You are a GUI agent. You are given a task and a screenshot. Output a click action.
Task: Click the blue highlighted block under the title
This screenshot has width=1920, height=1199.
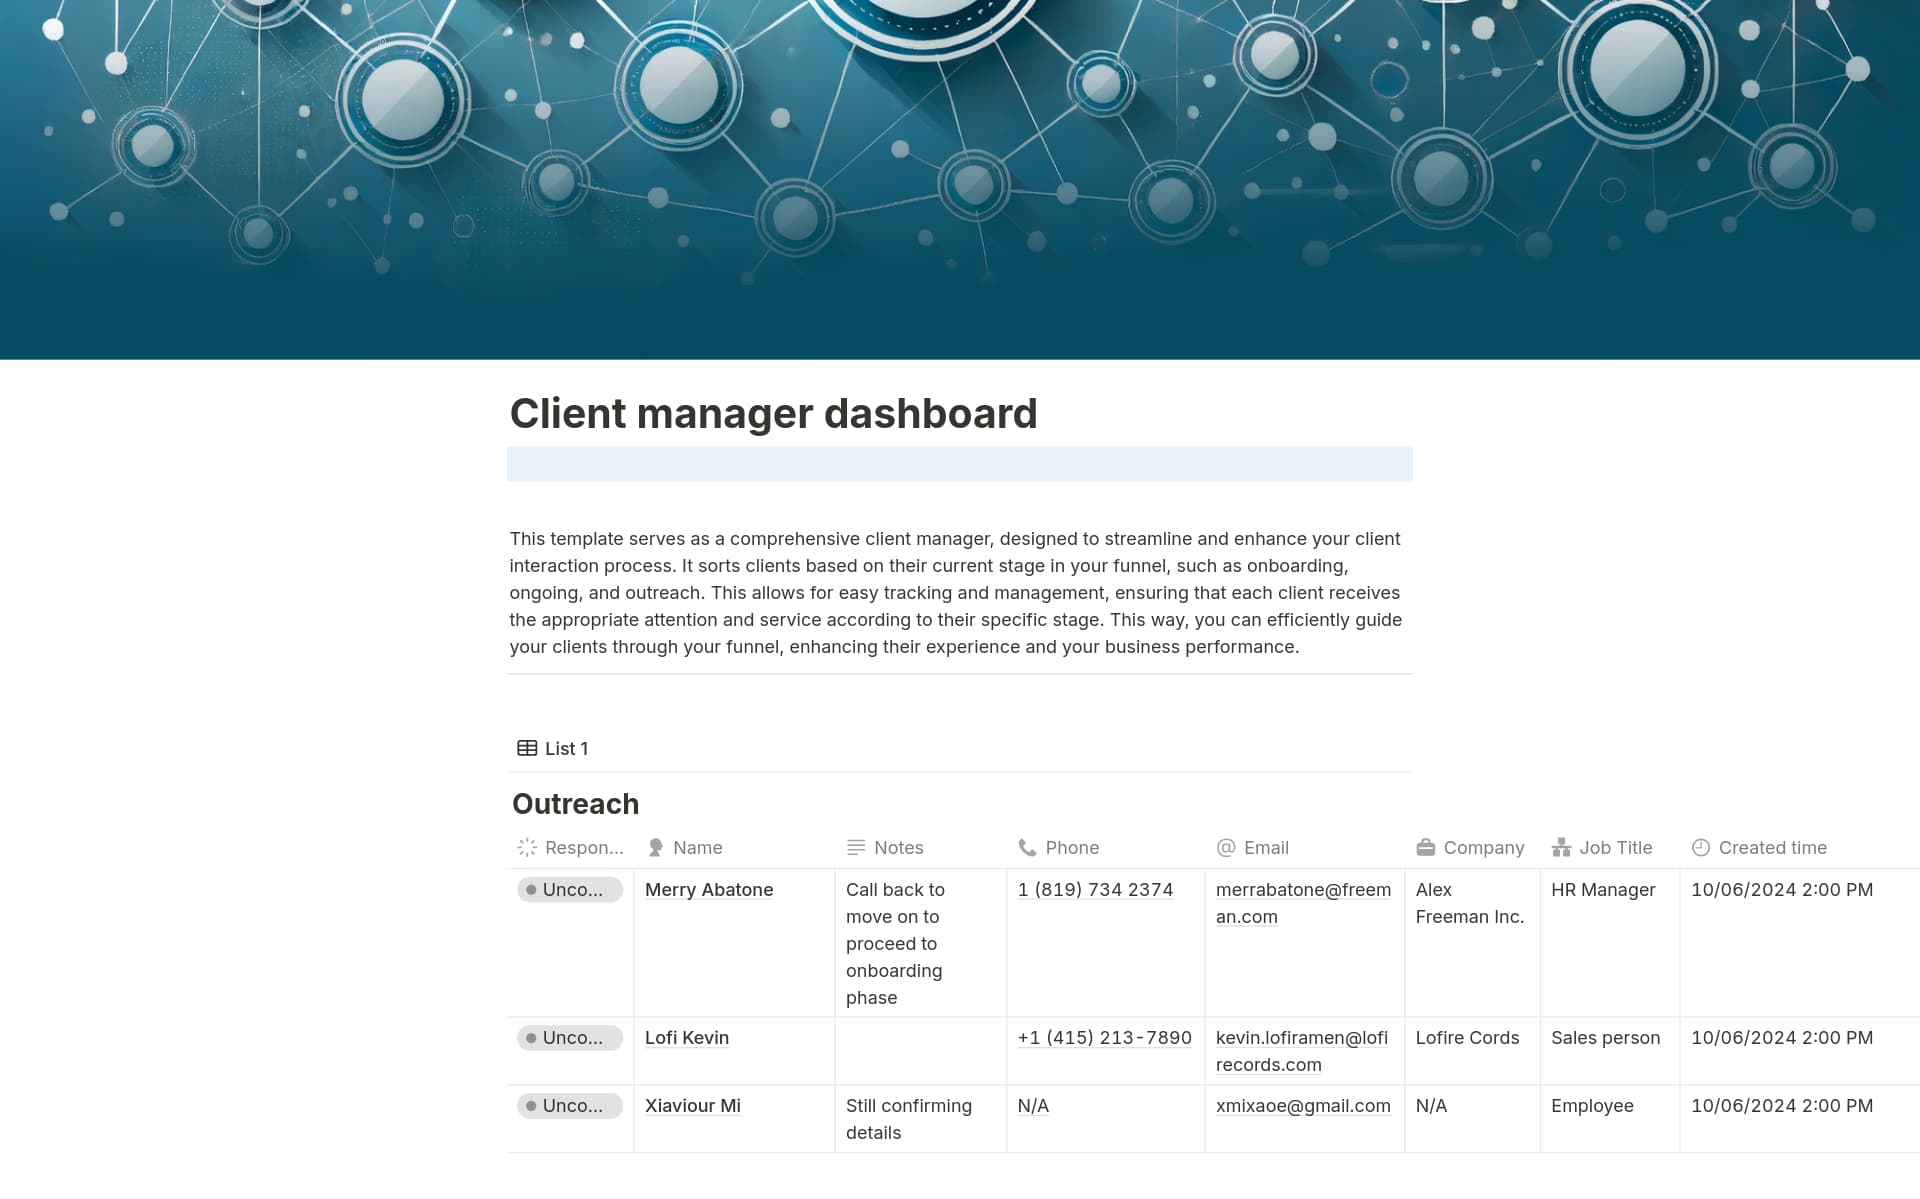coord(960,464)
